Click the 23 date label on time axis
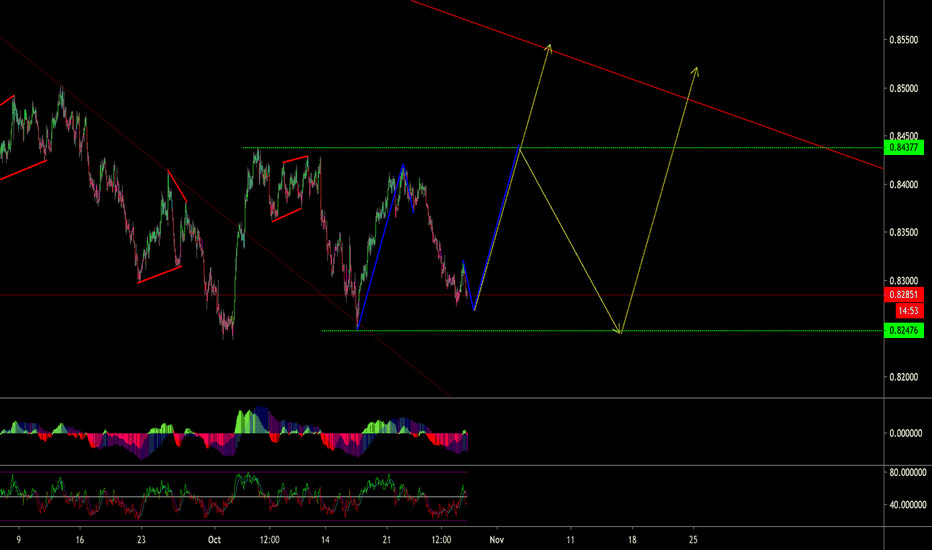The height and width of the screenshot is (550, 932). (141, 540)
